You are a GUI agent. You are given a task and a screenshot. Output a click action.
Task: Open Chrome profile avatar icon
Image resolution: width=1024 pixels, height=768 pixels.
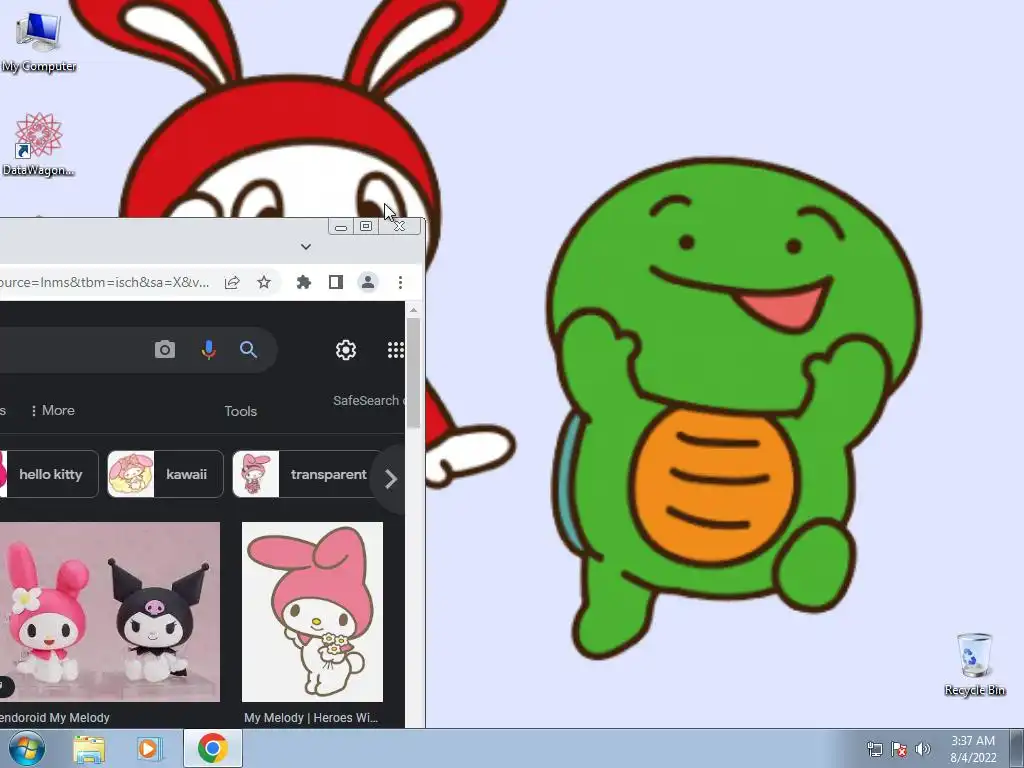point(368,282)
